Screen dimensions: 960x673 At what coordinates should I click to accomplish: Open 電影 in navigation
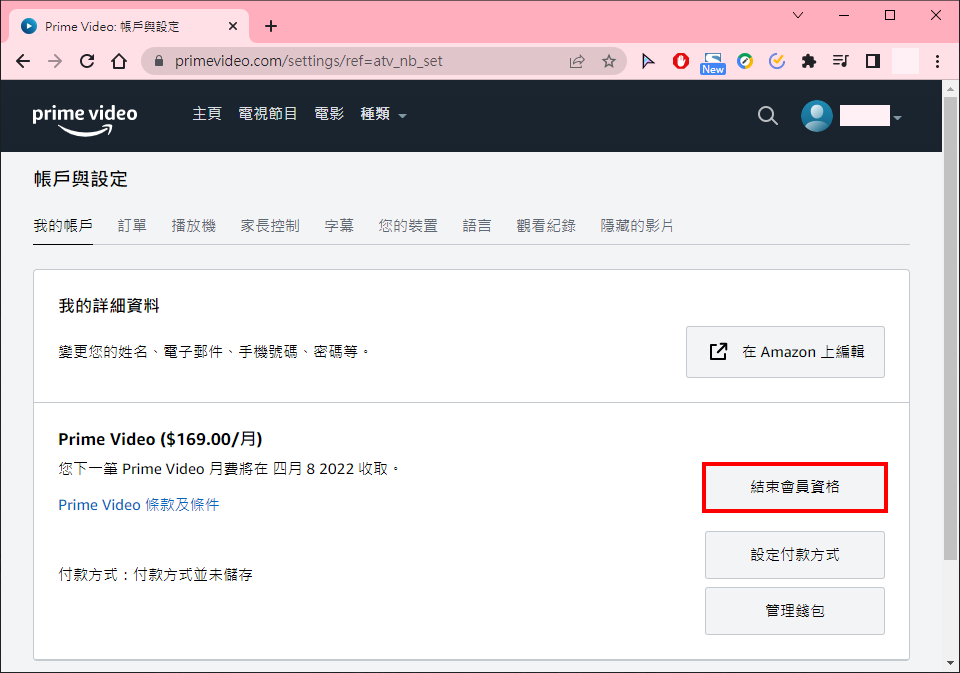[x=329, y=114]
